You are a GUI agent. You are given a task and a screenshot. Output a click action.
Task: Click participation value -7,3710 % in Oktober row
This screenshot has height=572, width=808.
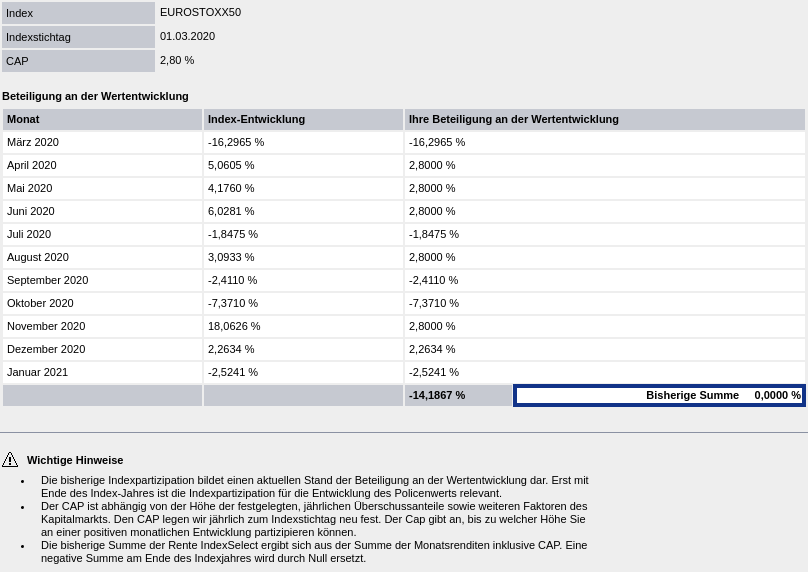[x=434, y=304]
